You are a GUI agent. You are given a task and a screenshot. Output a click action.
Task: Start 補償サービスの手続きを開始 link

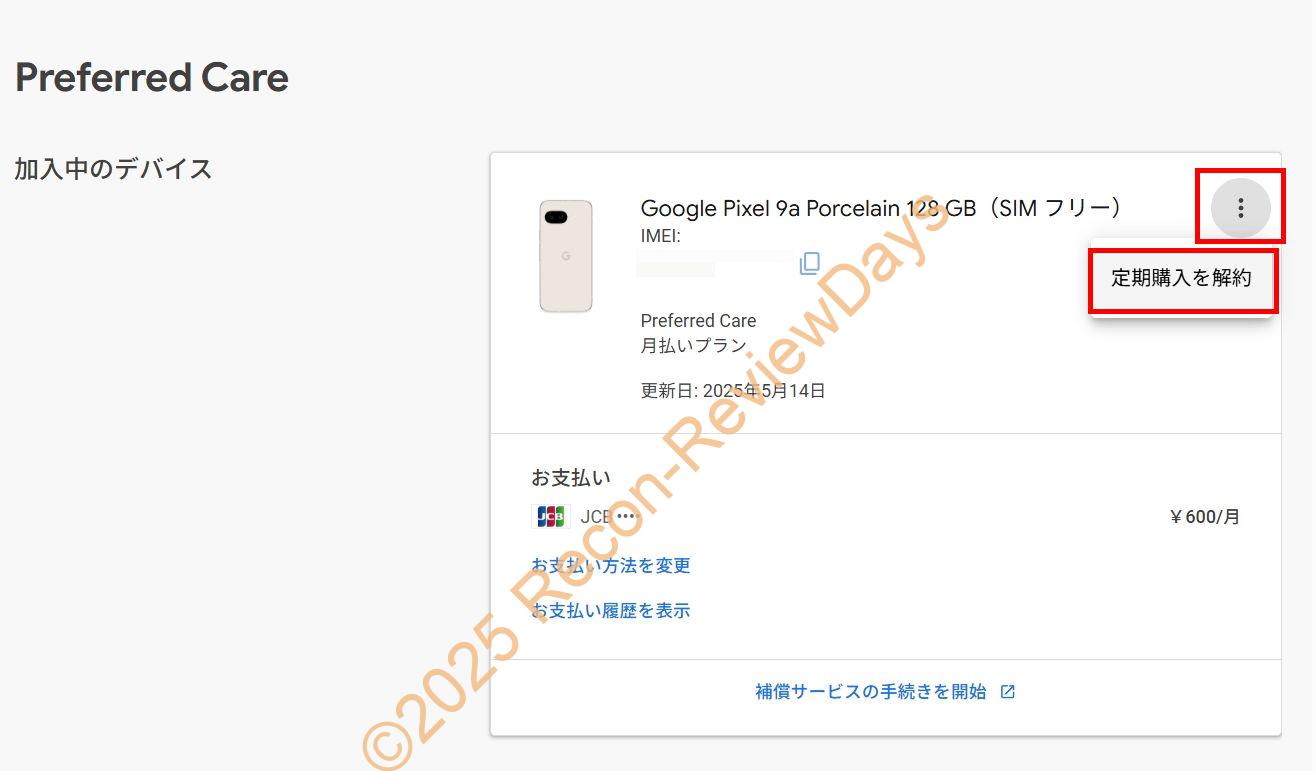pos(871,692)
